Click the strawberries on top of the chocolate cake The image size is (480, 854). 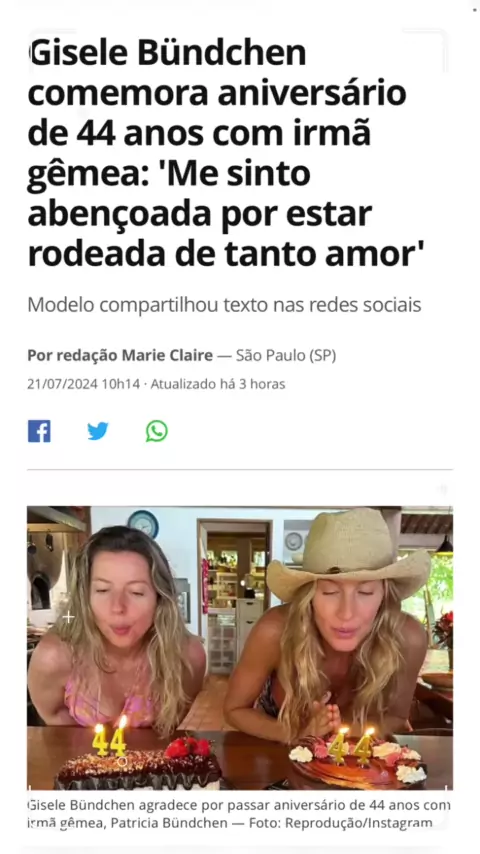(x=189, y=747)
